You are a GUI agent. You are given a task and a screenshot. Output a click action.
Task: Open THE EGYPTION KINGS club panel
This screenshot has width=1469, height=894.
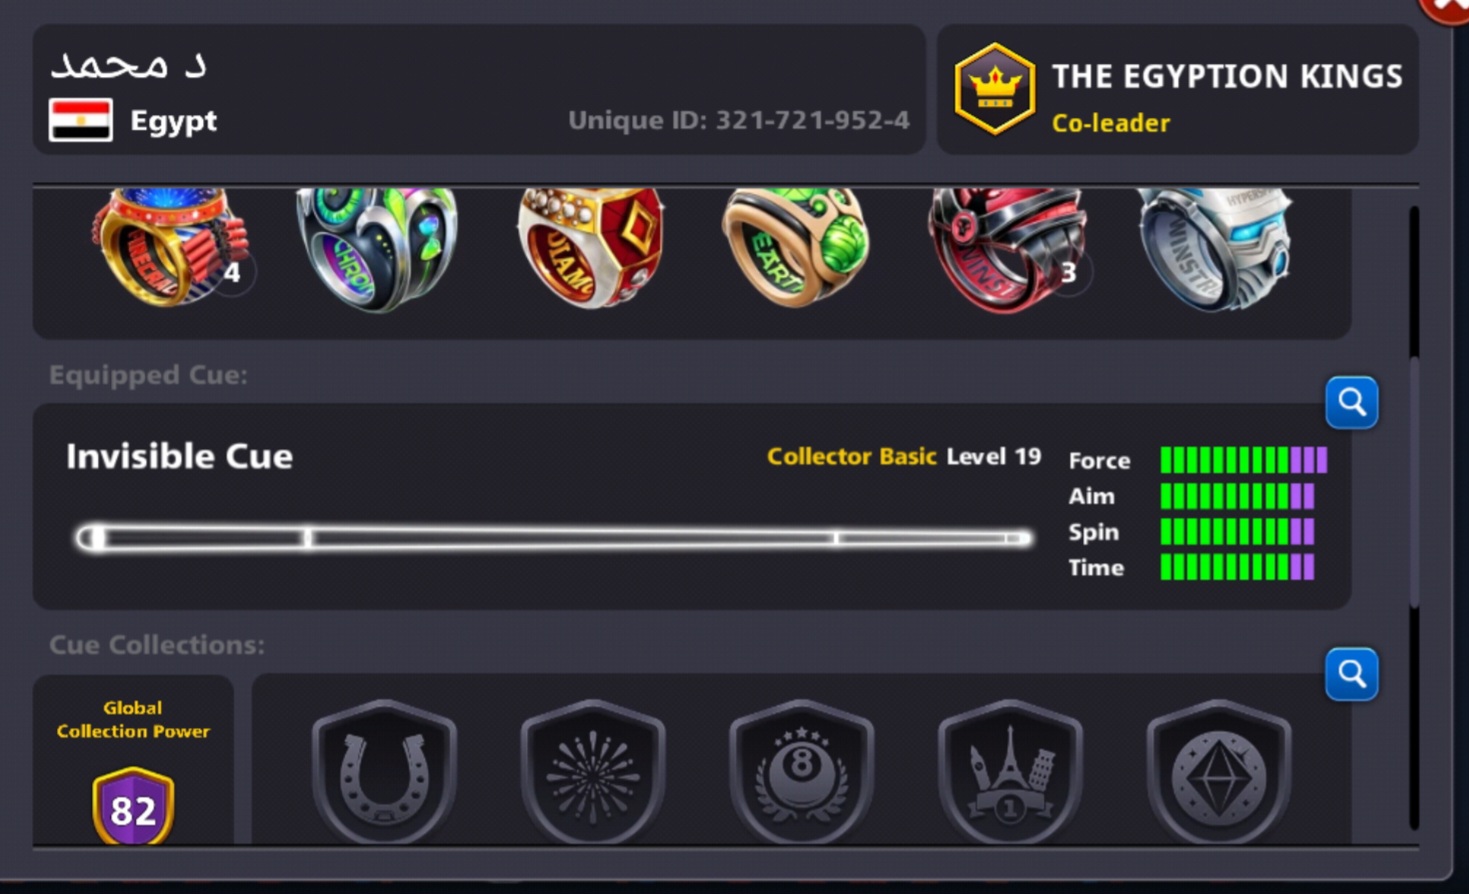pos(1177,89)
